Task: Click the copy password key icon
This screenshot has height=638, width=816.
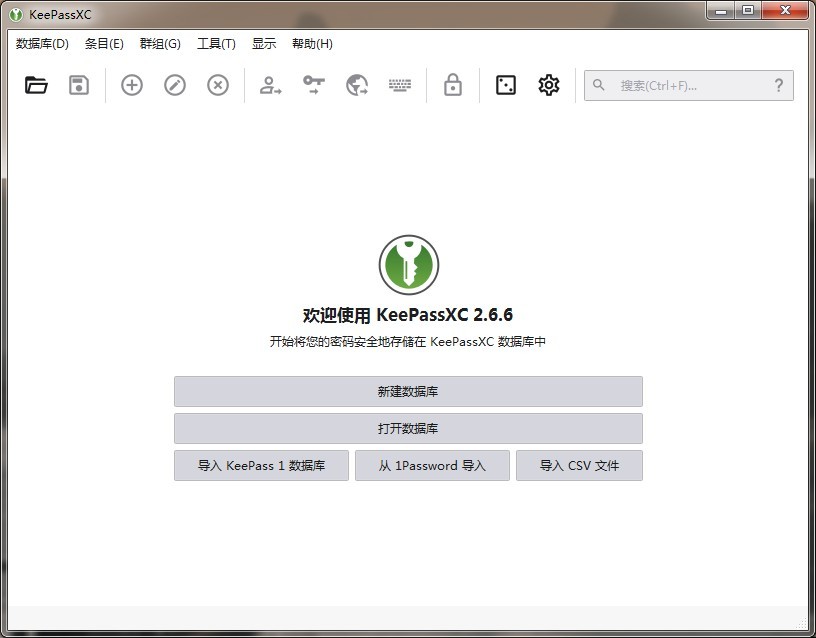Action: click(312, 85)
